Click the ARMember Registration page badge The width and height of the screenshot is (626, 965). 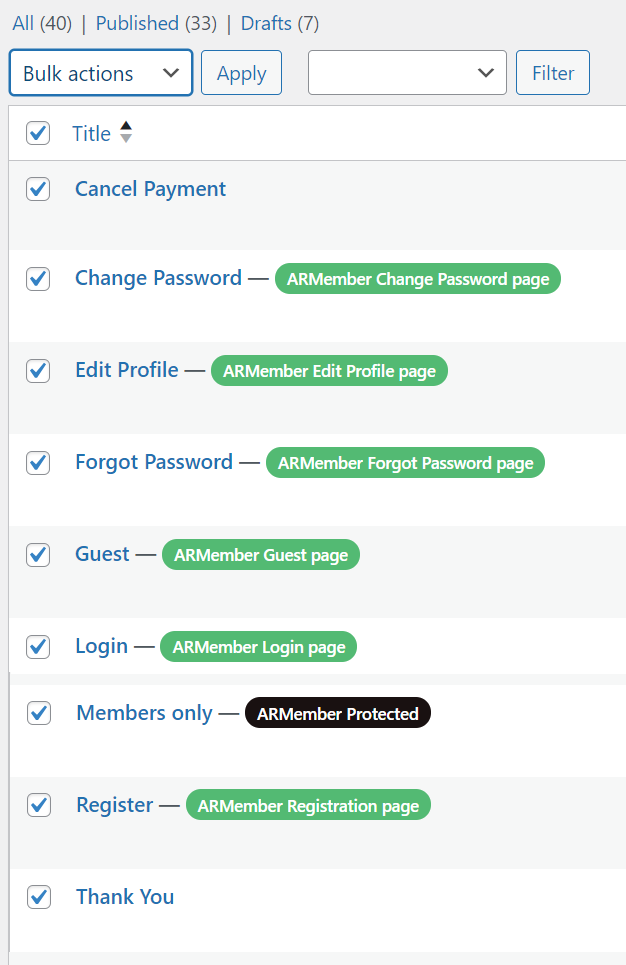[308, 805]
